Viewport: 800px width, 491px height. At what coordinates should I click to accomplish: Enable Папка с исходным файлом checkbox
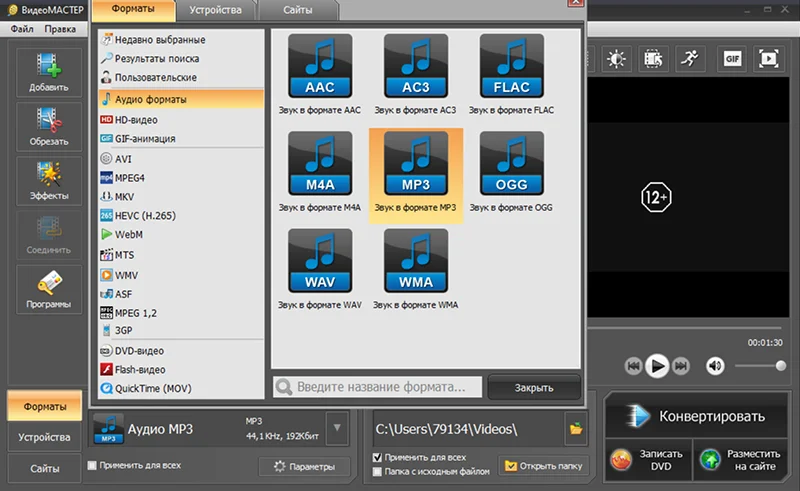(x=378, y=472)
